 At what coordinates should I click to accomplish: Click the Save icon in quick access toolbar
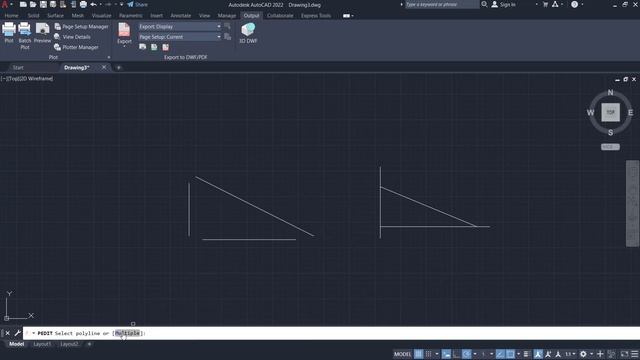(x=43, y=4)
